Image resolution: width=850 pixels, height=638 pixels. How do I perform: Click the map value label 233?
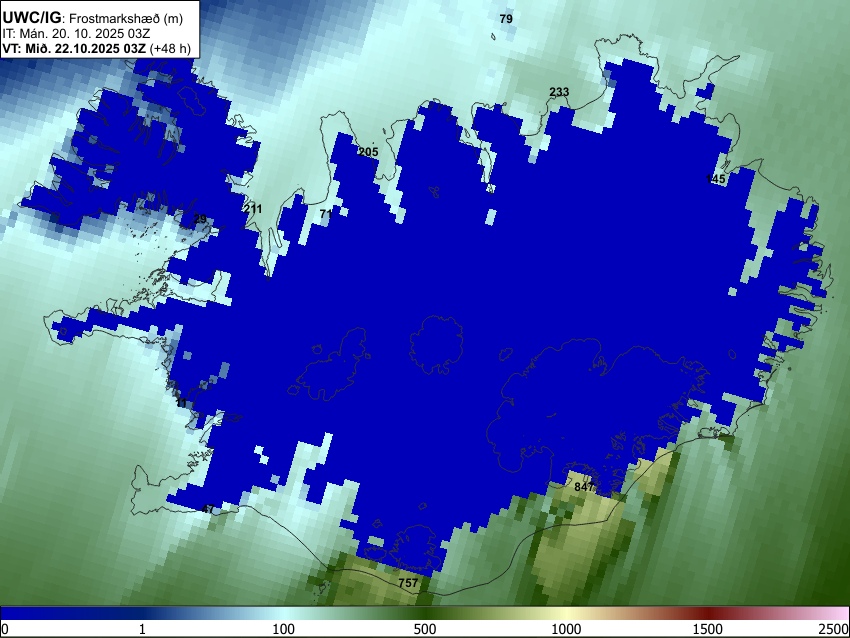tap(559, 92)
